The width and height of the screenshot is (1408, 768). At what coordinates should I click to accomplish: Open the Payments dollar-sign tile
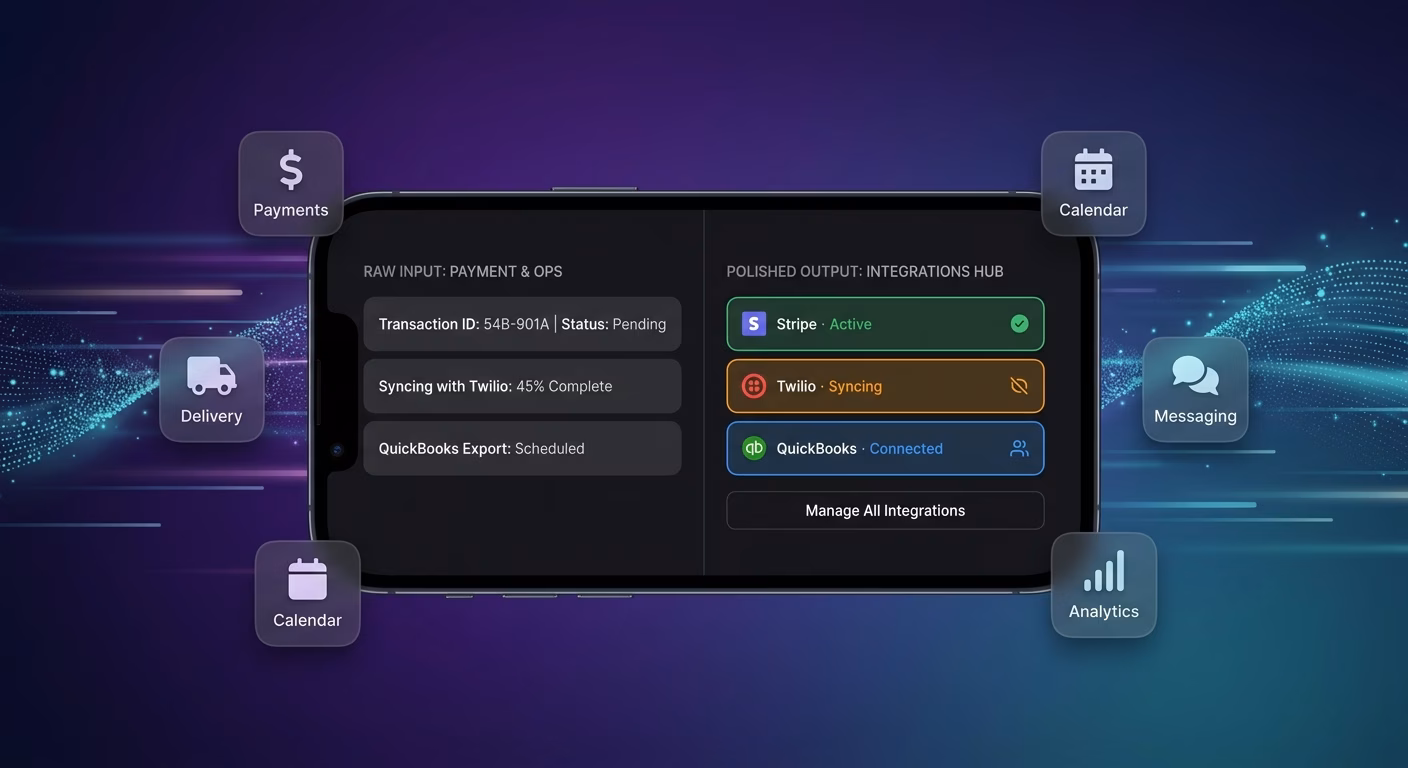tap(291, 184)
